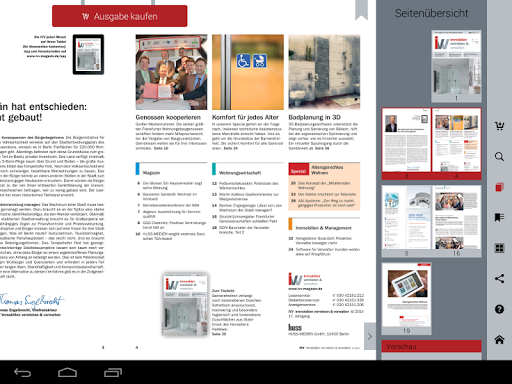512x384 pixels.
Task: Tap the shopping cart icon in sidebar
Action: tap(499, 126)
